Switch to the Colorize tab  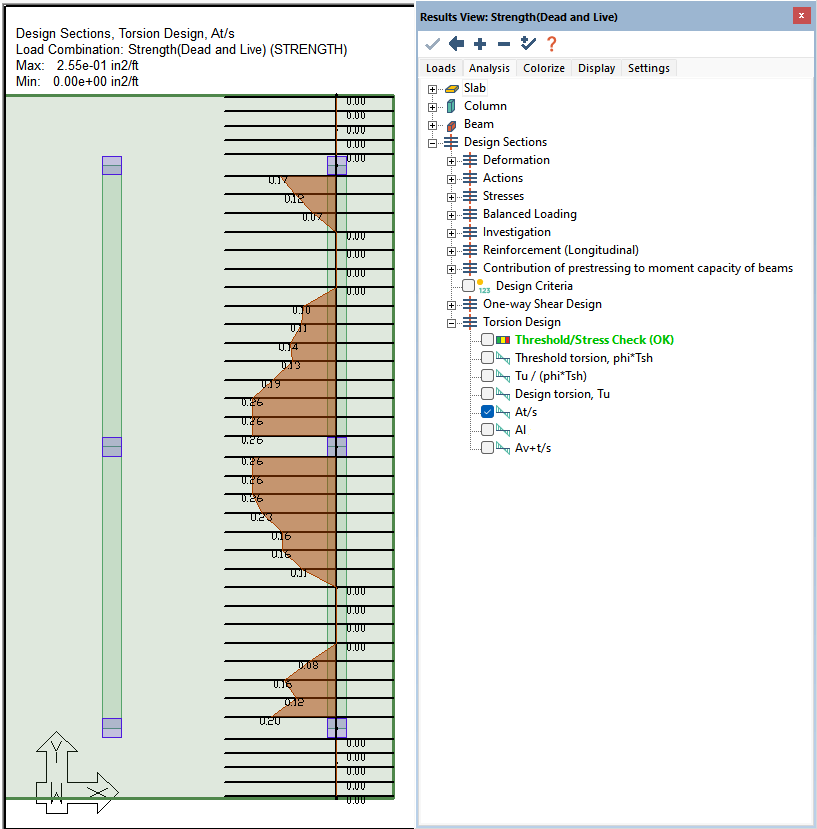click(x=544, y=68)
